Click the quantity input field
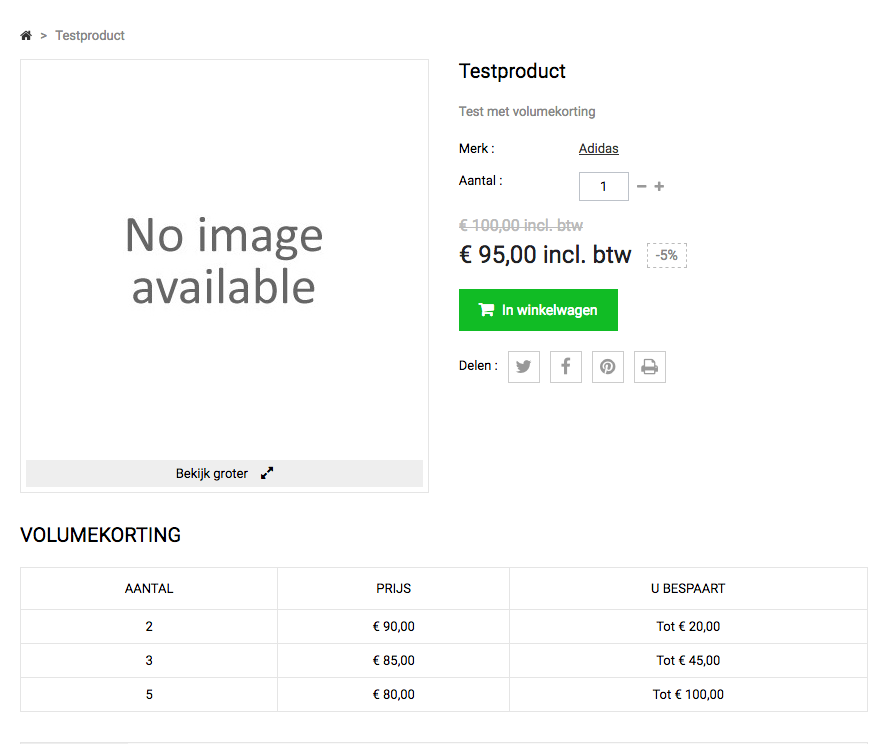The width and height of the screenshot is (878, 744). (x=603, y=187)
